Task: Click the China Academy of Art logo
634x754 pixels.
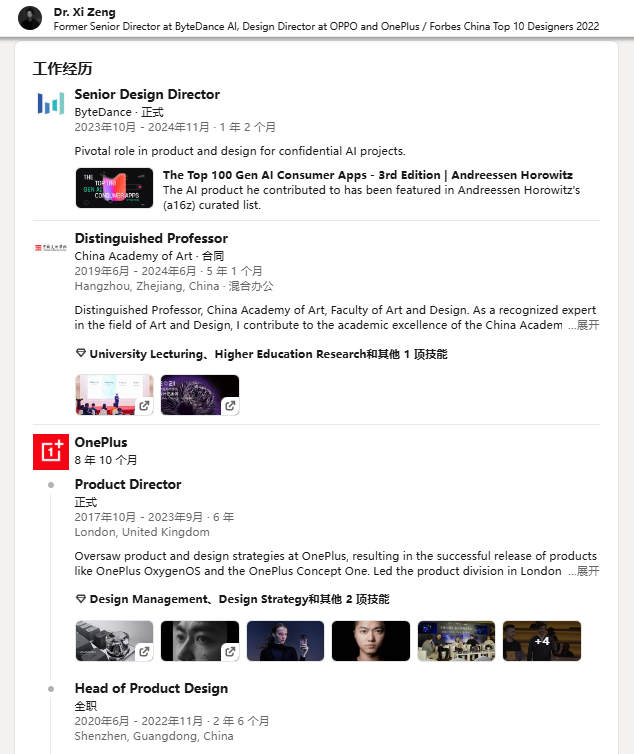Action: [x=51, y=248]
